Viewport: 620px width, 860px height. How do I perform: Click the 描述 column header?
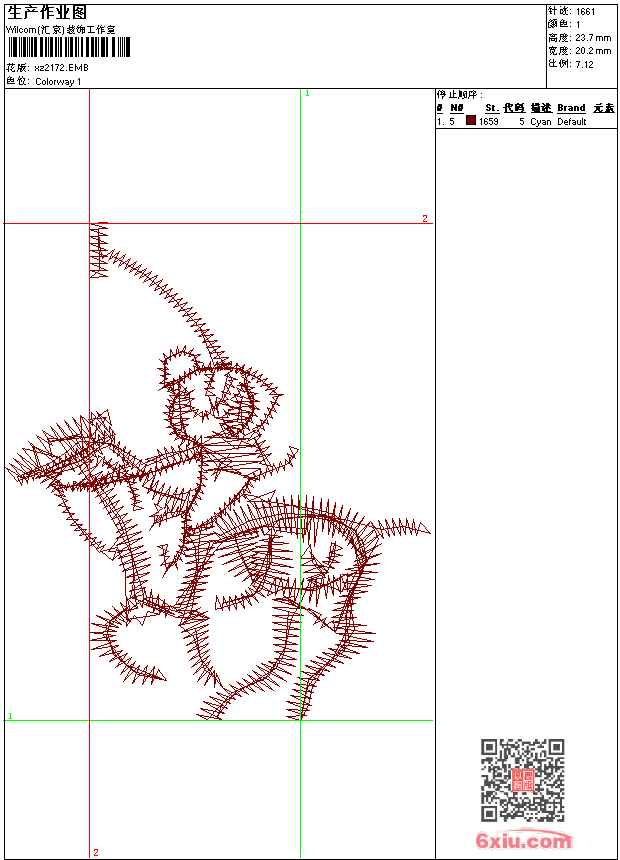click(541, 108)
